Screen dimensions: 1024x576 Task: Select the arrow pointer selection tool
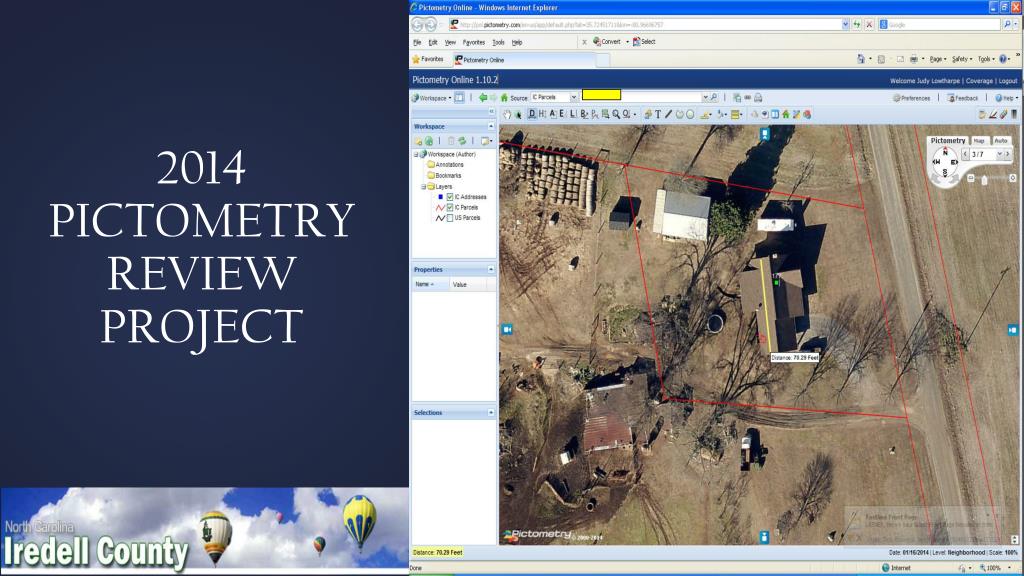518,114
